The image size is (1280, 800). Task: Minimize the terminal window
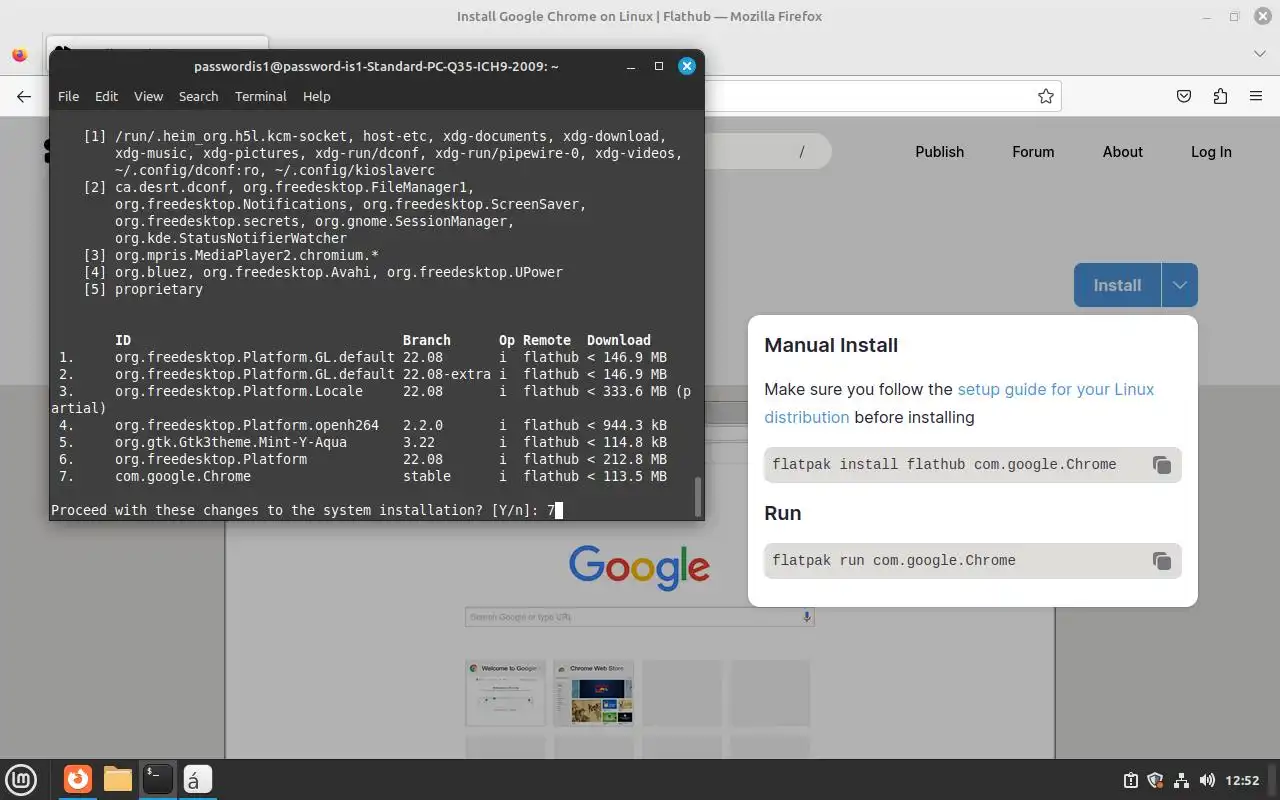click(x=631, y=66)
